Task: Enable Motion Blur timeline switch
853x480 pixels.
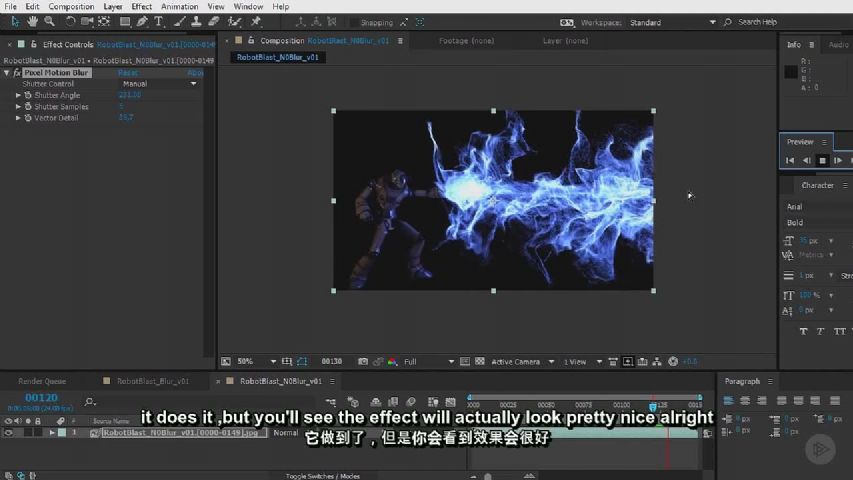Action: click(x=411, y=402)
